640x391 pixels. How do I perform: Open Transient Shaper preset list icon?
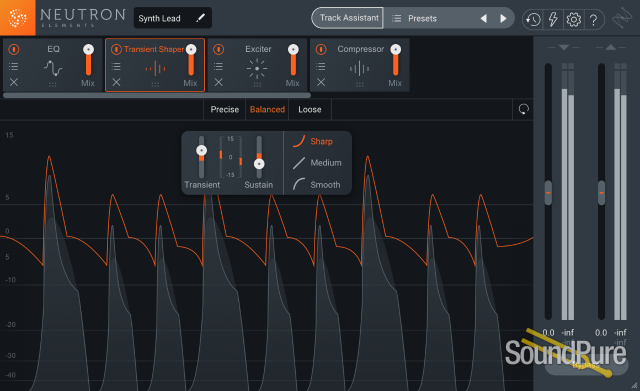(116, 66)
